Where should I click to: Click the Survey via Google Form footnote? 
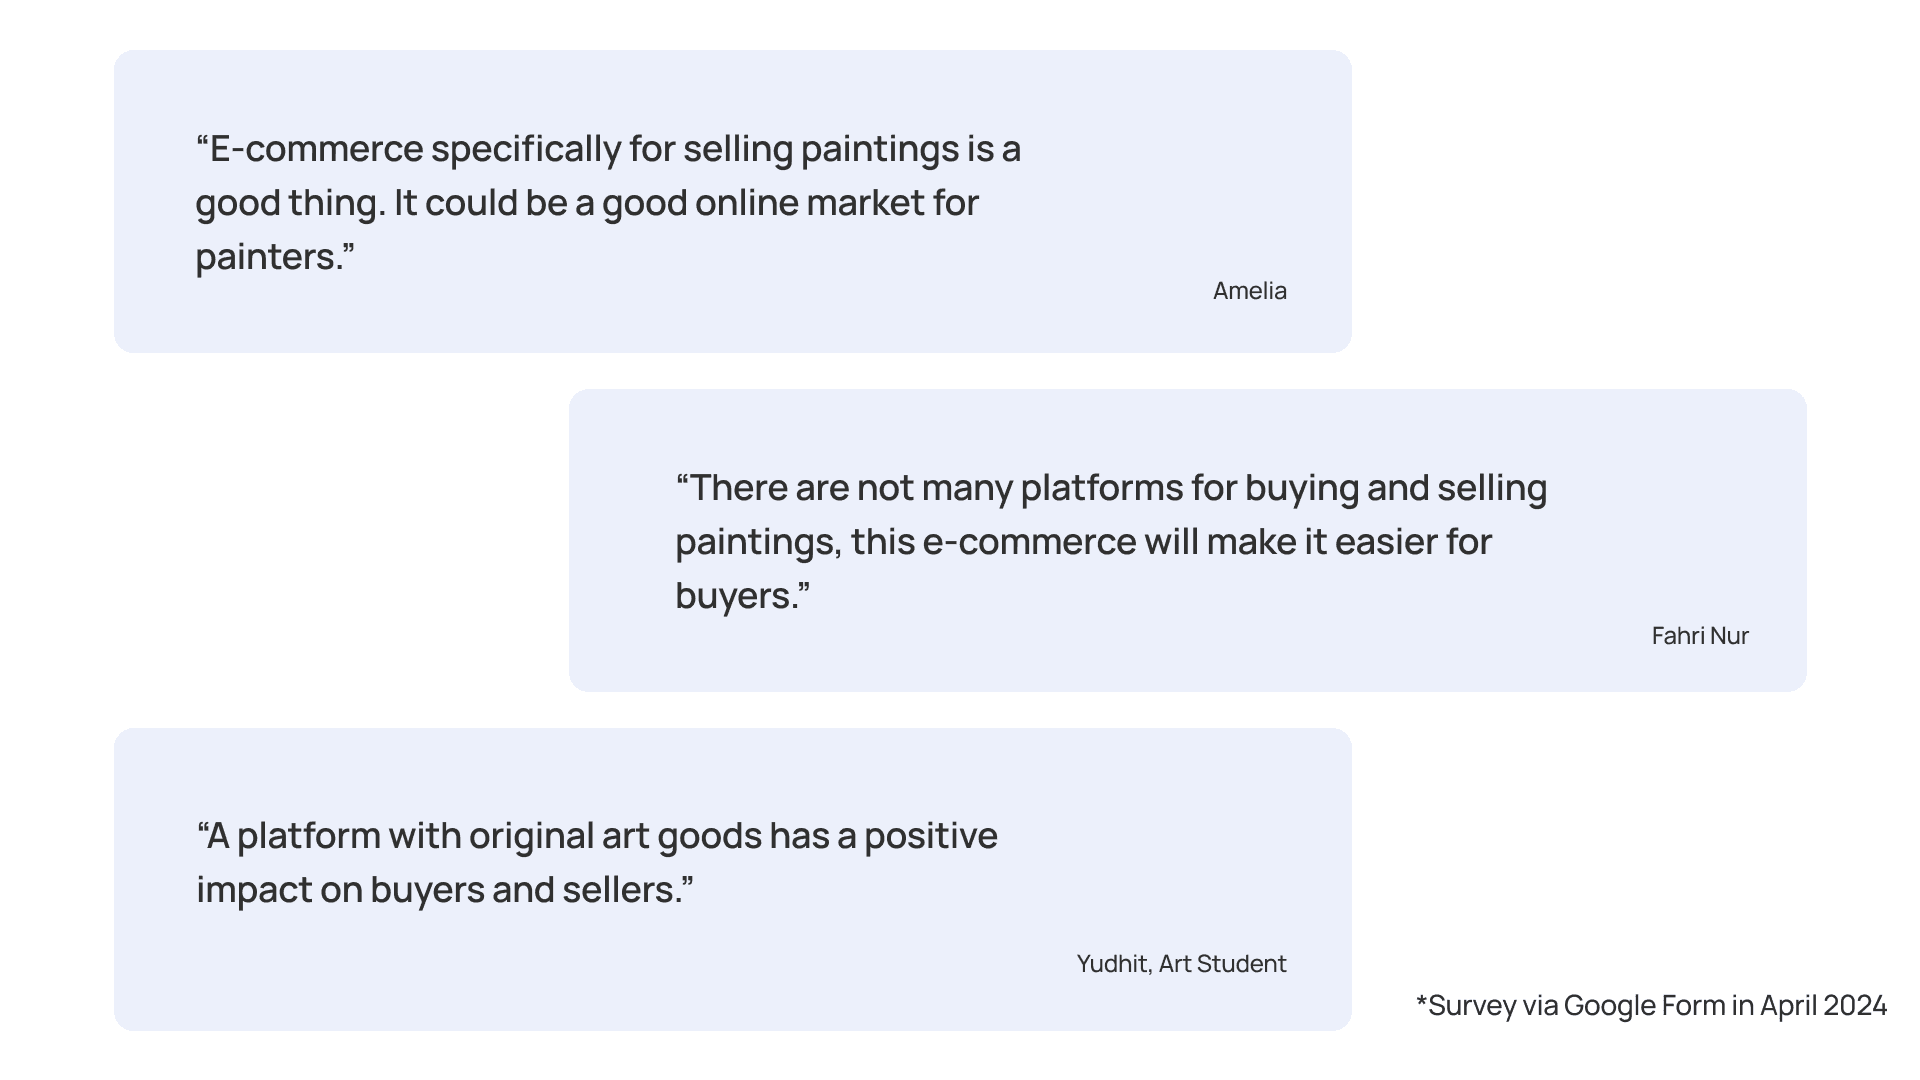(1651, 1005)
